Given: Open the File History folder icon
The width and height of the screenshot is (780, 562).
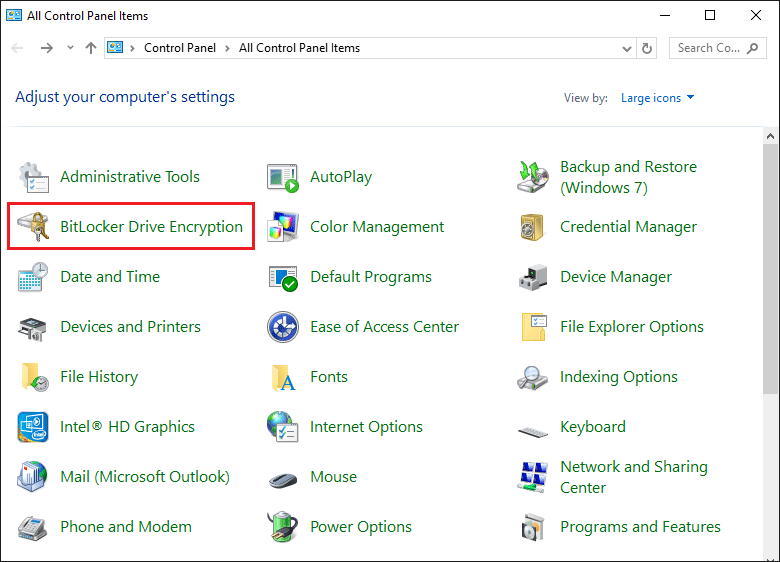Looking at the screenshot, I should (35, 377).
